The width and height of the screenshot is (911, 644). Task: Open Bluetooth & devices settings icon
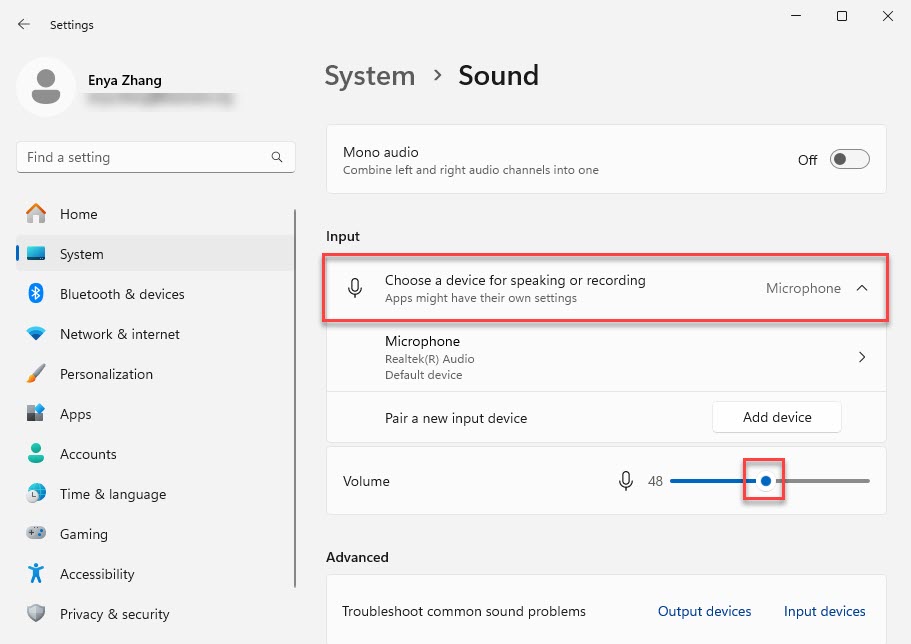coord(36,294)
